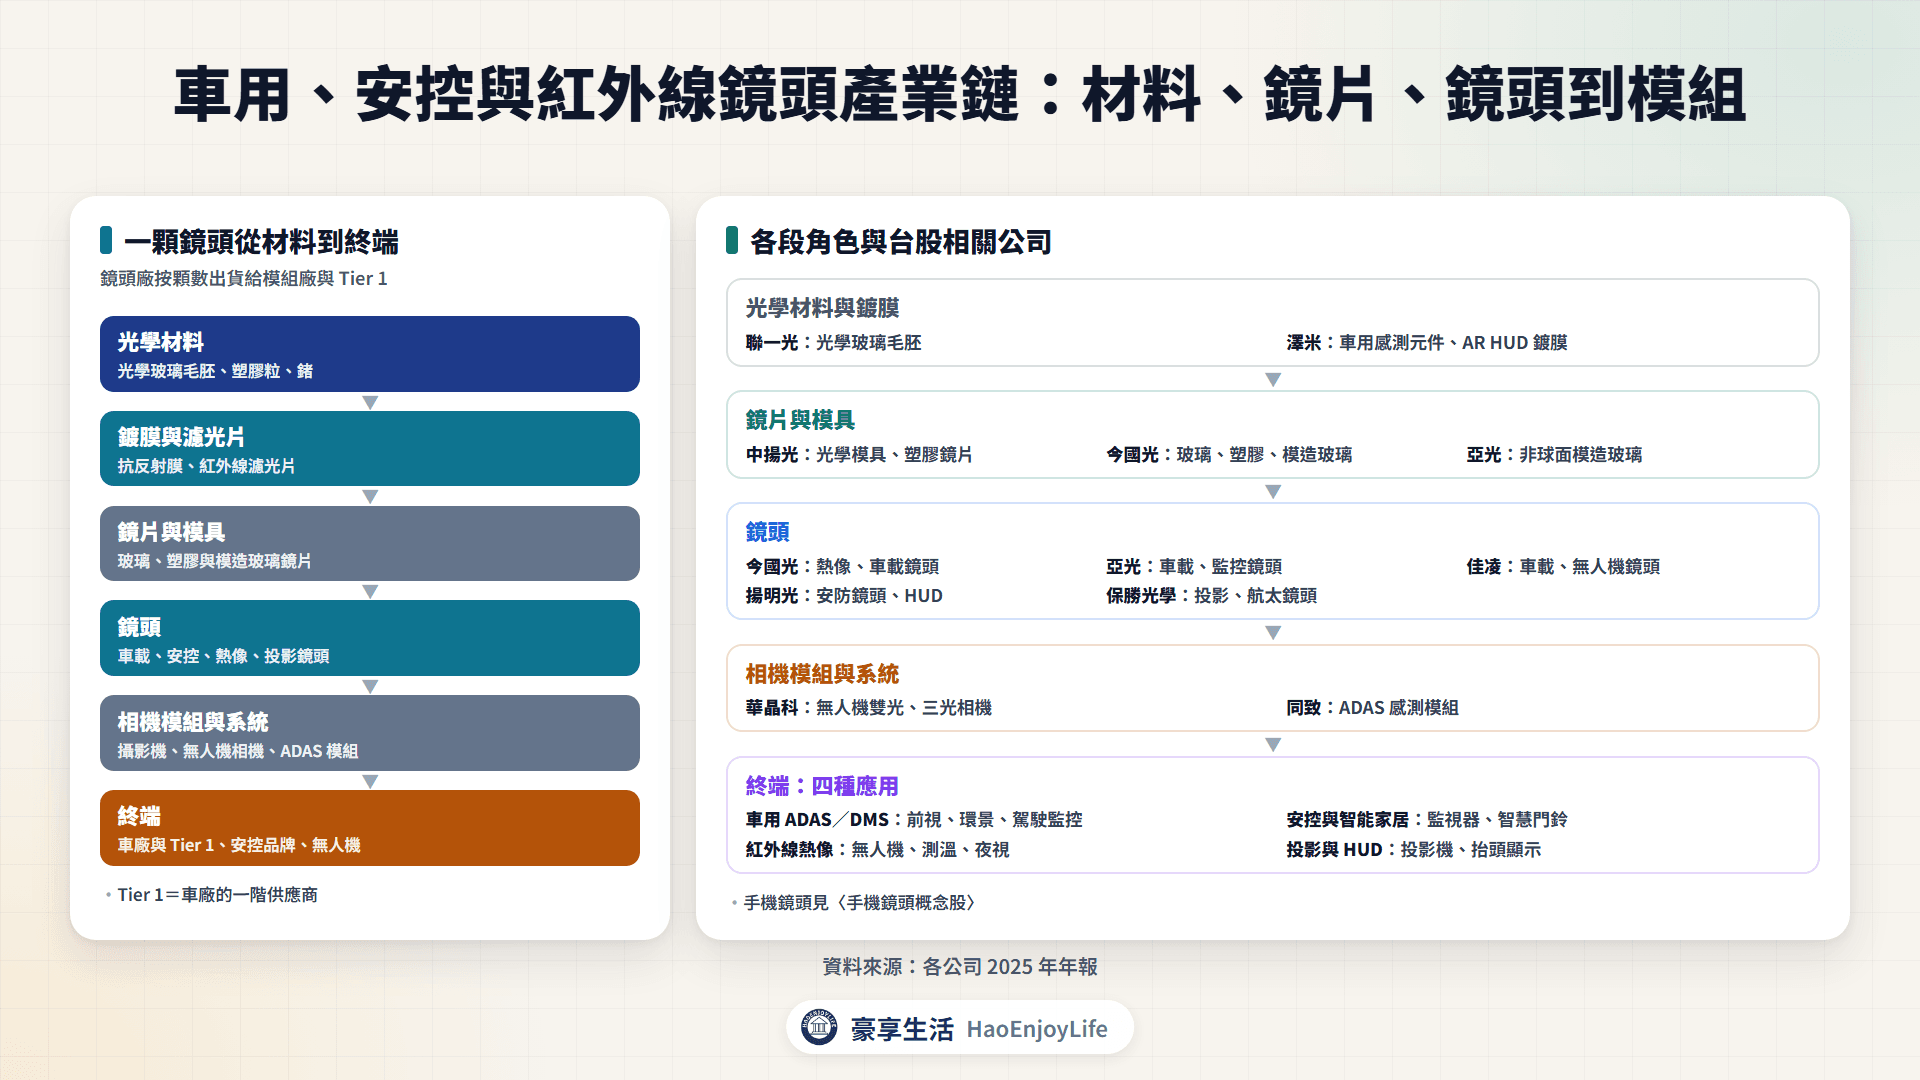Click the orange 相機模組與系統 heading on the right

point(822,674)
